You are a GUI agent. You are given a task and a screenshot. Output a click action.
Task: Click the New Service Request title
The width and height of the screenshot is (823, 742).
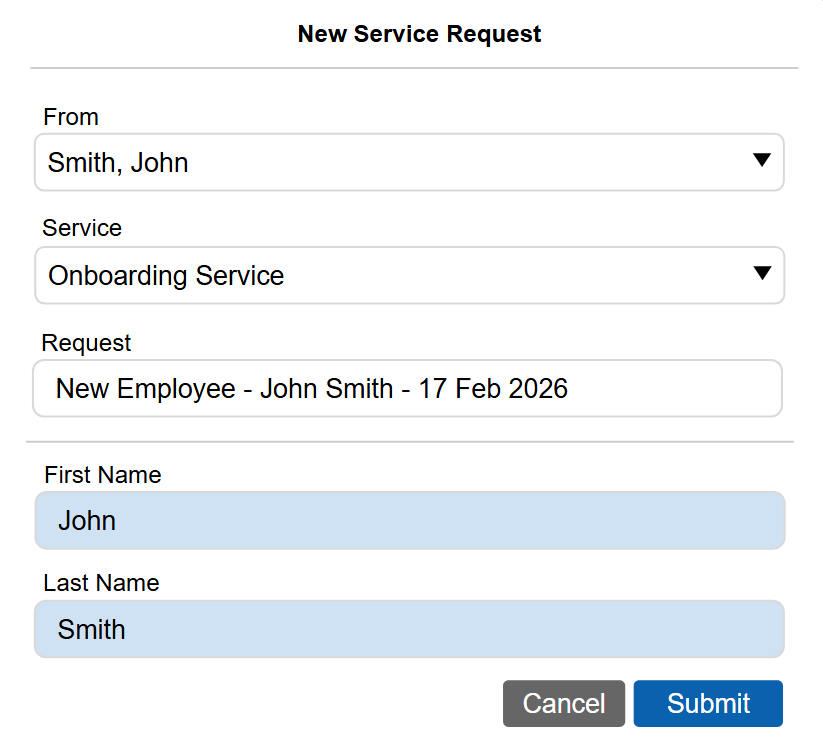419,33
